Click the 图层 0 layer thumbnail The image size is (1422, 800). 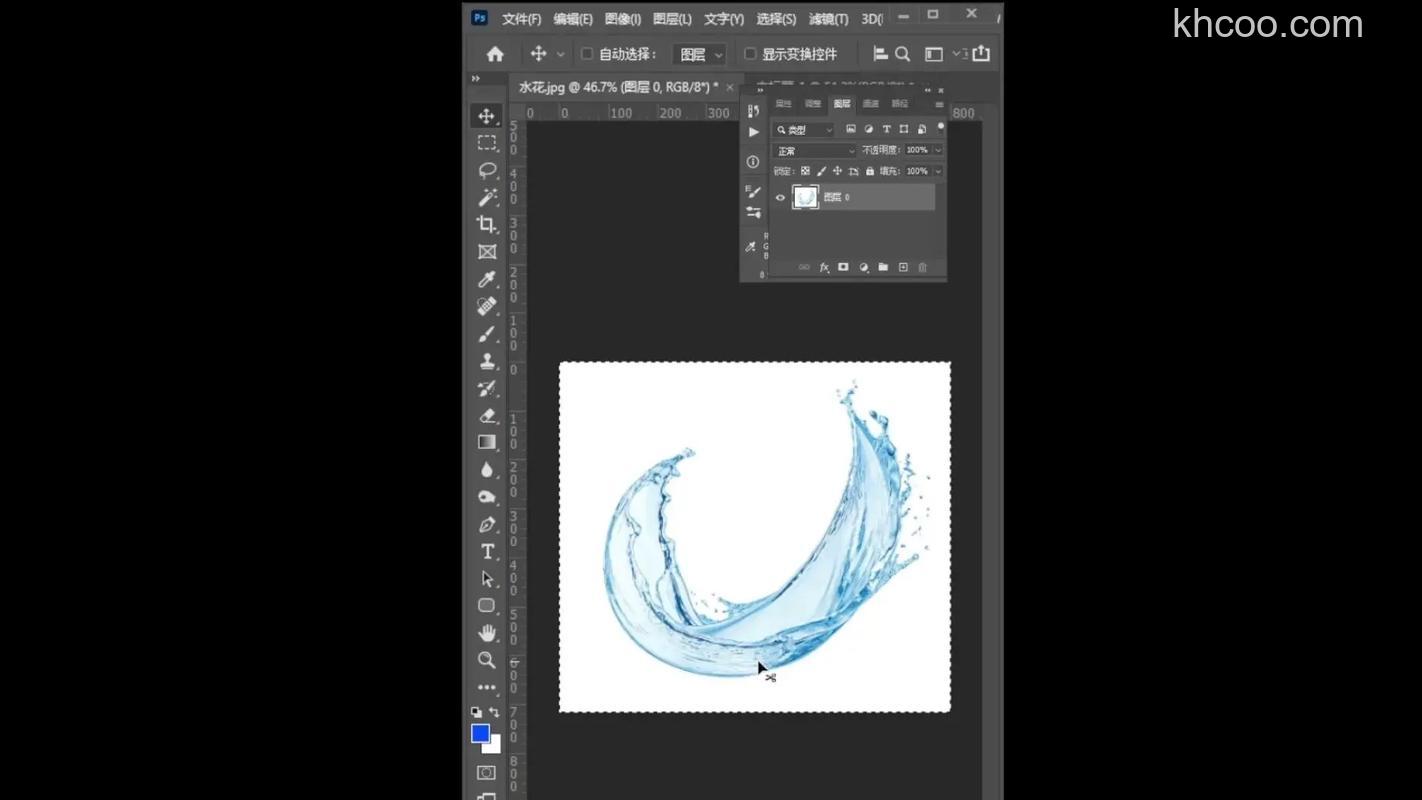point(805,197)
